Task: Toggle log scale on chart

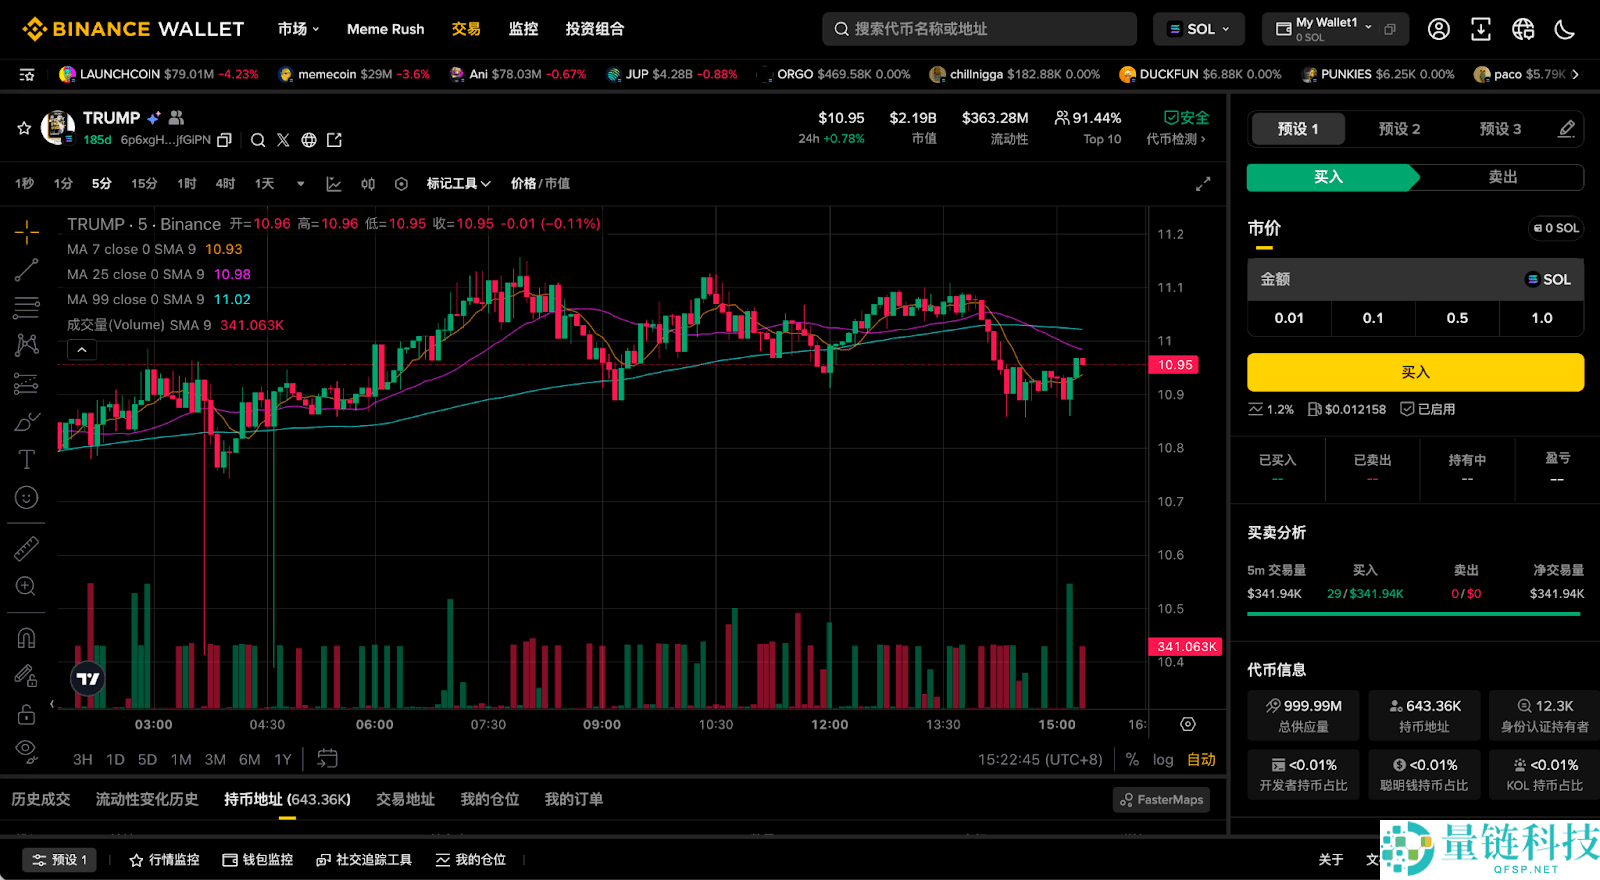Action: 1162,760
